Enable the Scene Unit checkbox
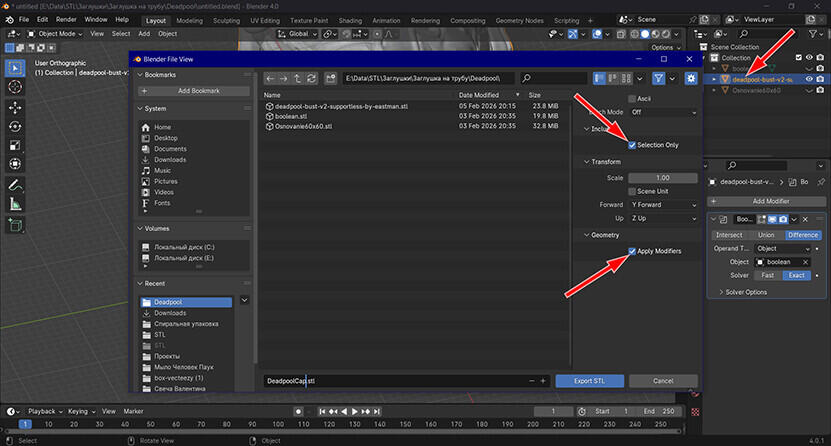 632,191
